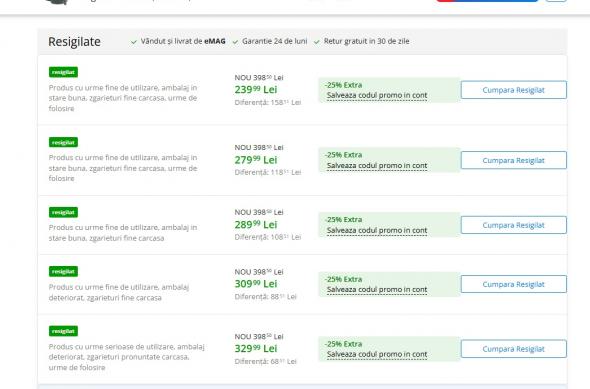Click the text Vândut și livrat de eMAG
The width and height of the screenshot is (590, 389).
pos(183,41)
